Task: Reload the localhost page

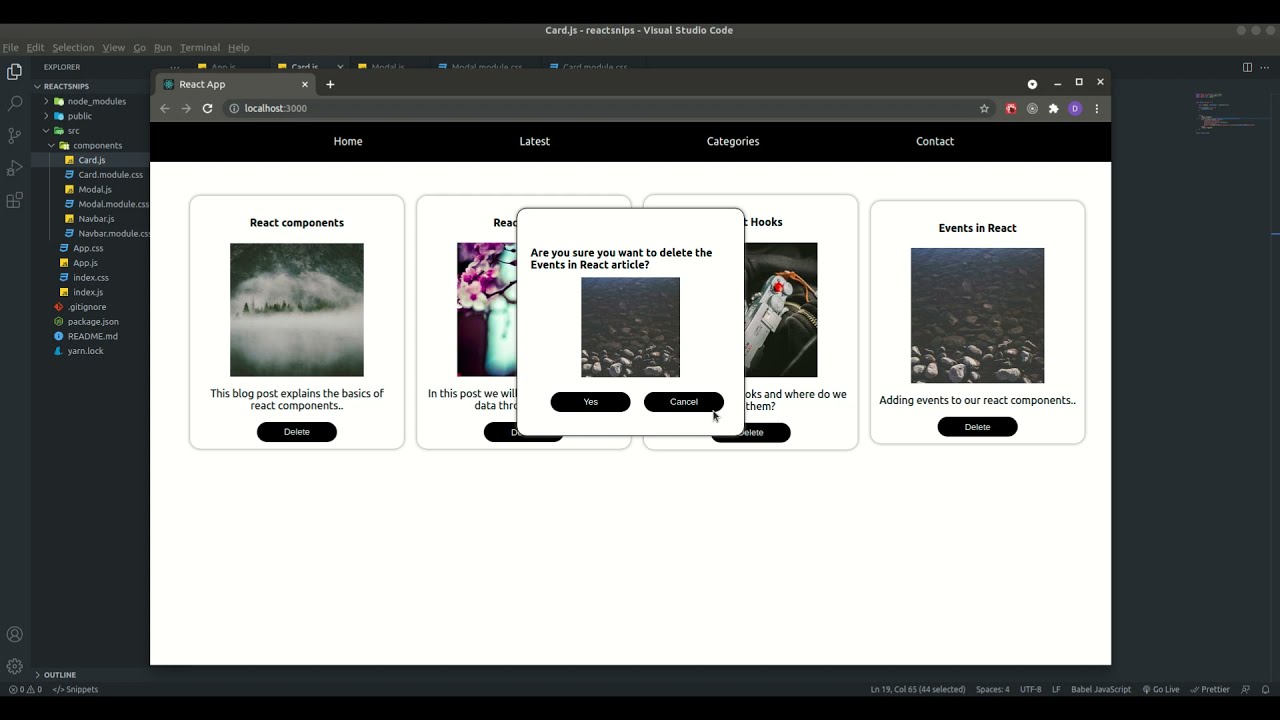Action: (208, 108)
